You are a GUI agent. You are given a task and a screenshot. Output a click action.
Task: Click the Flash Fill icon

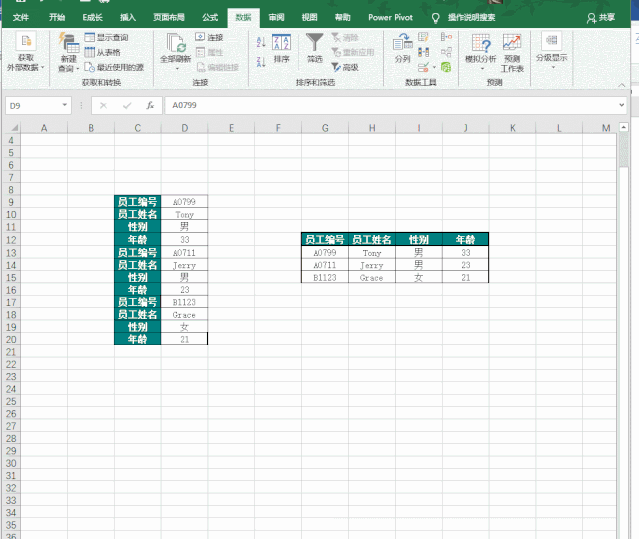coord(423,37)
